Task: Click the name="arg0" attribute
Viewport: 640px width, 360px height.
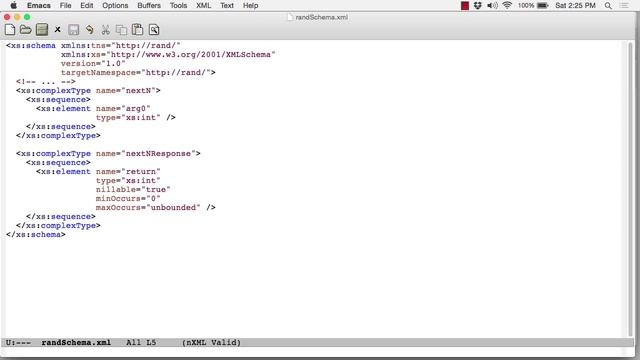Action: 123,109
